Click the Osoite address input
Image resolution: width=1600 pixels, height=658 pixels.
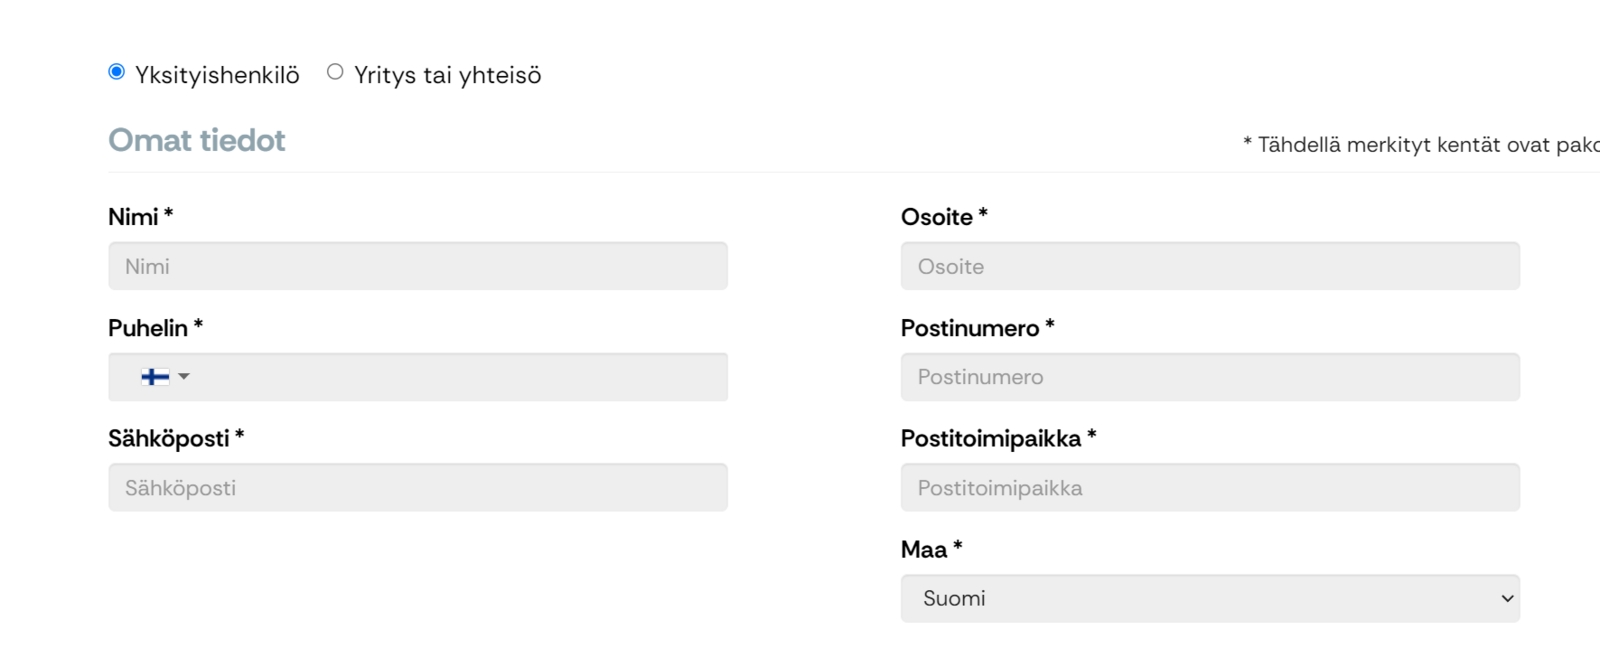1210,266
